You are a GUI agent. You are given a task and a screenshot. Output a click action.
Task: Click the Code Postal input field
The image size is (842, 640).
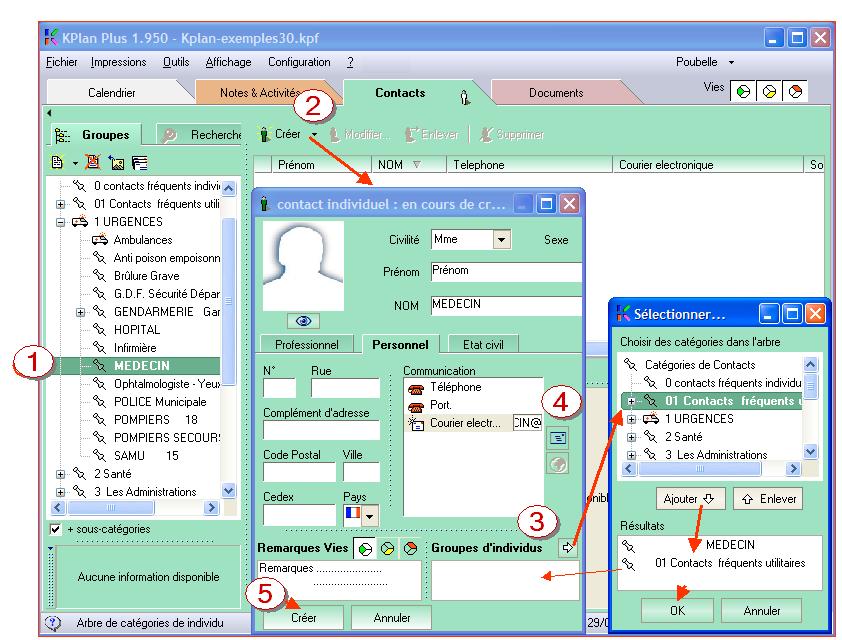[x=299, y=472]
